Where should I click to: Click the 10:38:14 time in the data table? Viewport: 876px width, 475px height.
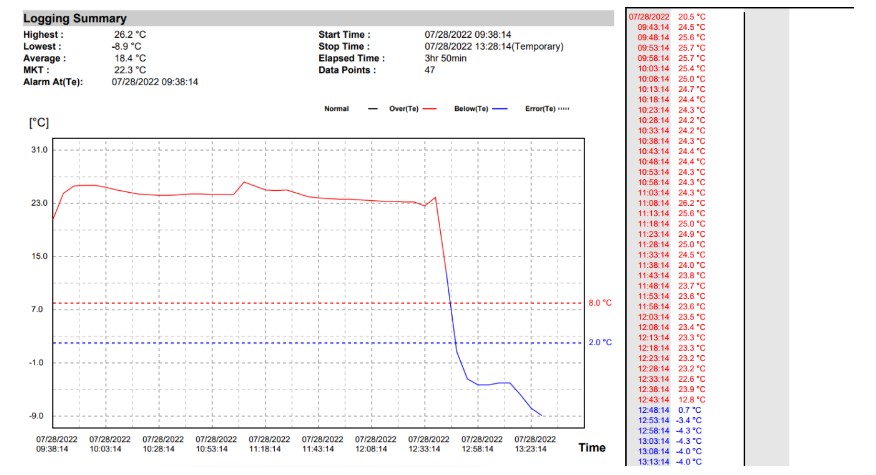[x=653, y=141]
